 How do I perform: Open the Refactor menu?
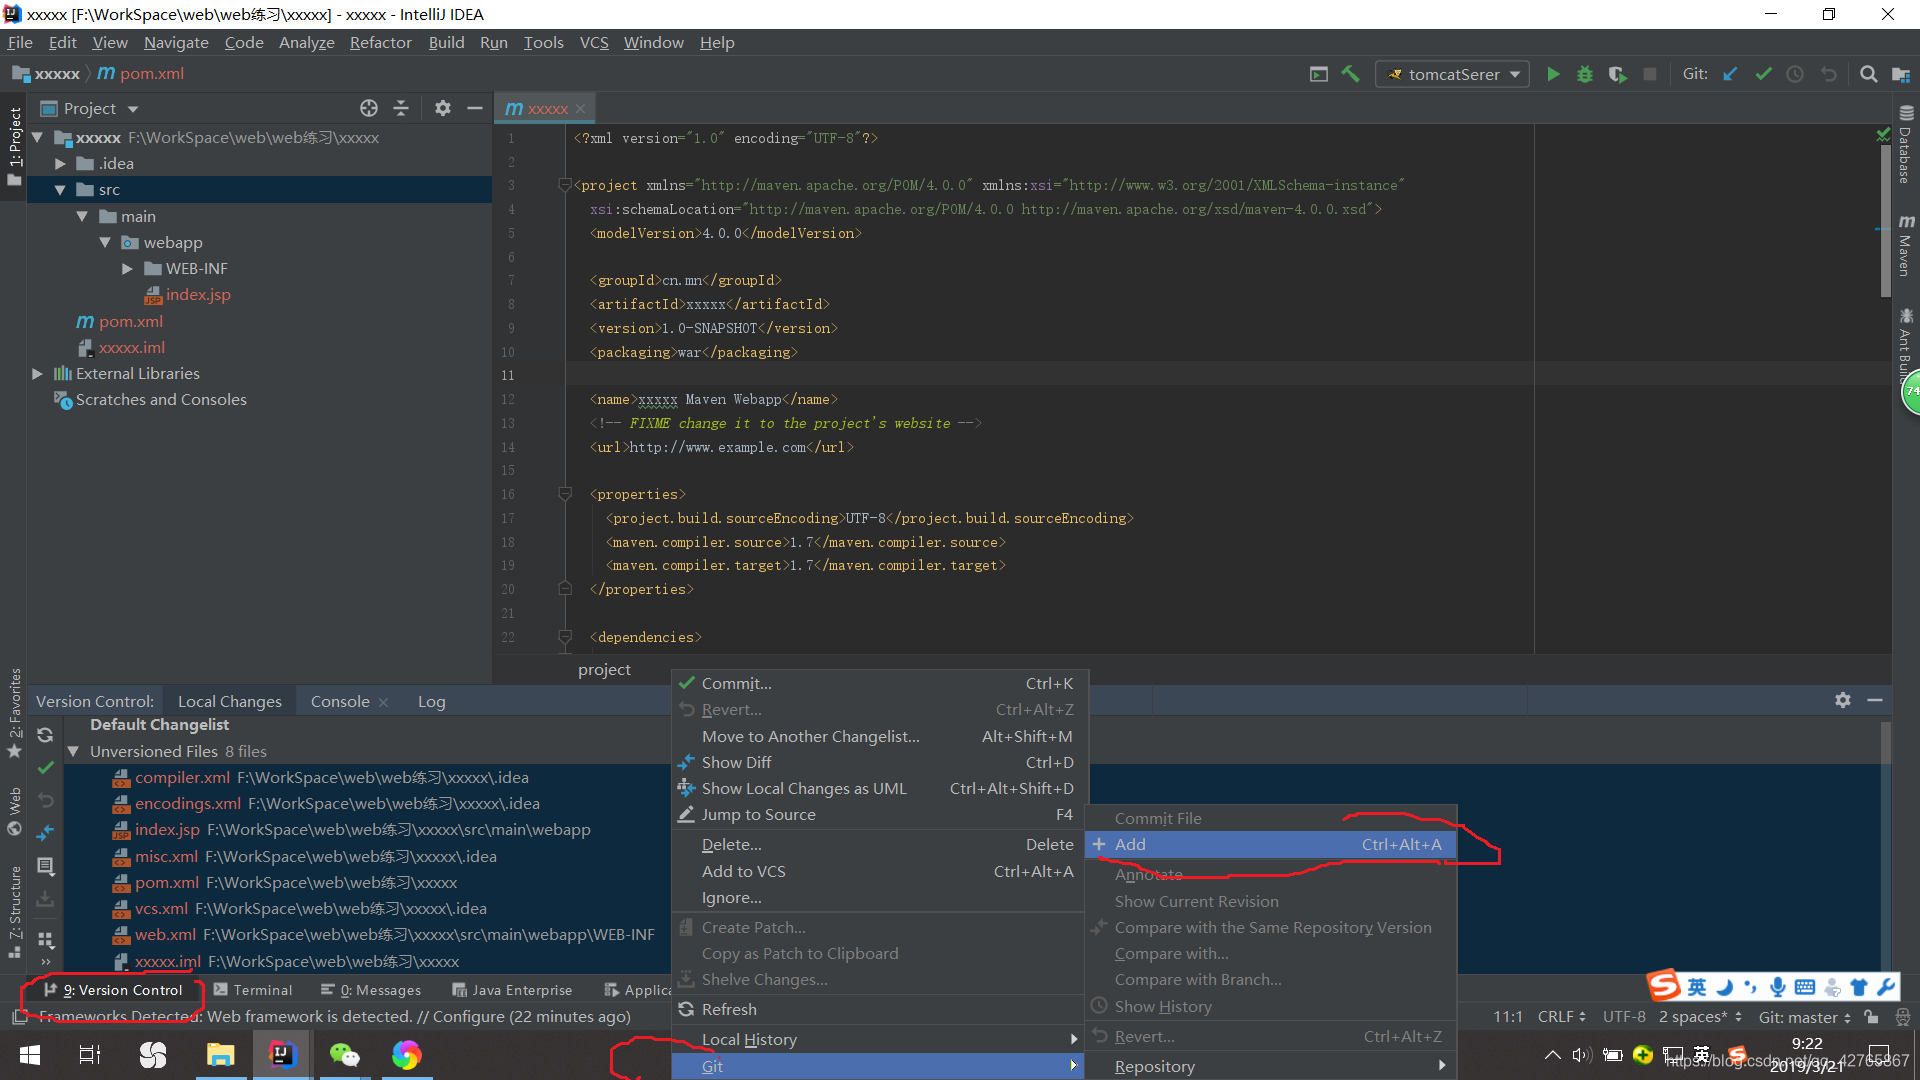coord(380,42)
